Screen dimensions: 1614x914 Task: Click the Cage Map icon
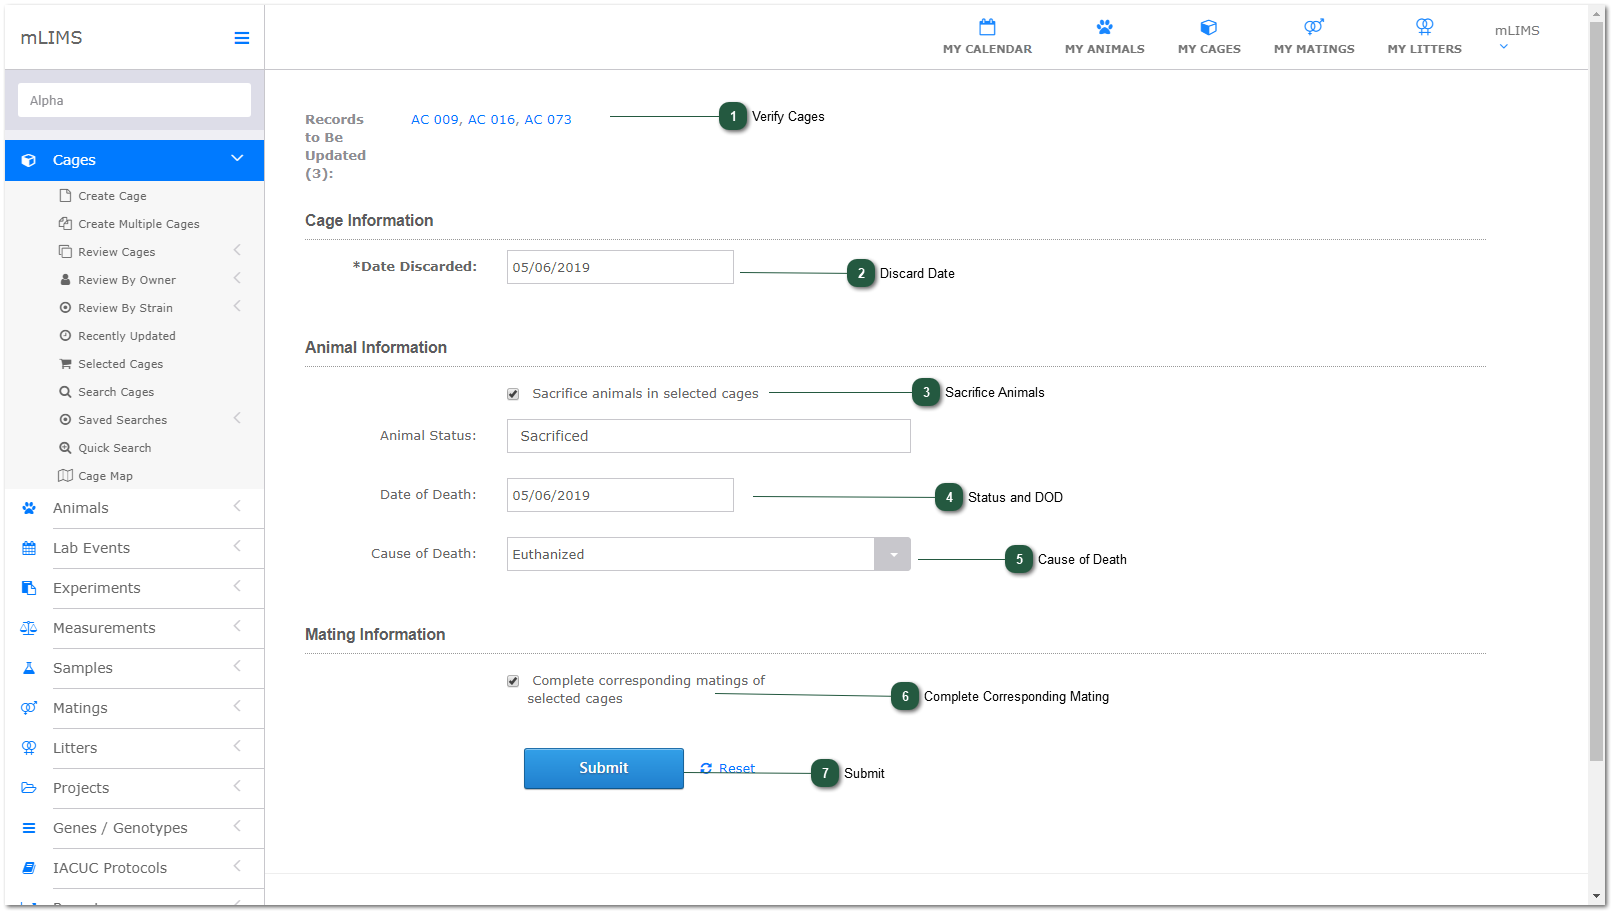click(x=65, y=476)
